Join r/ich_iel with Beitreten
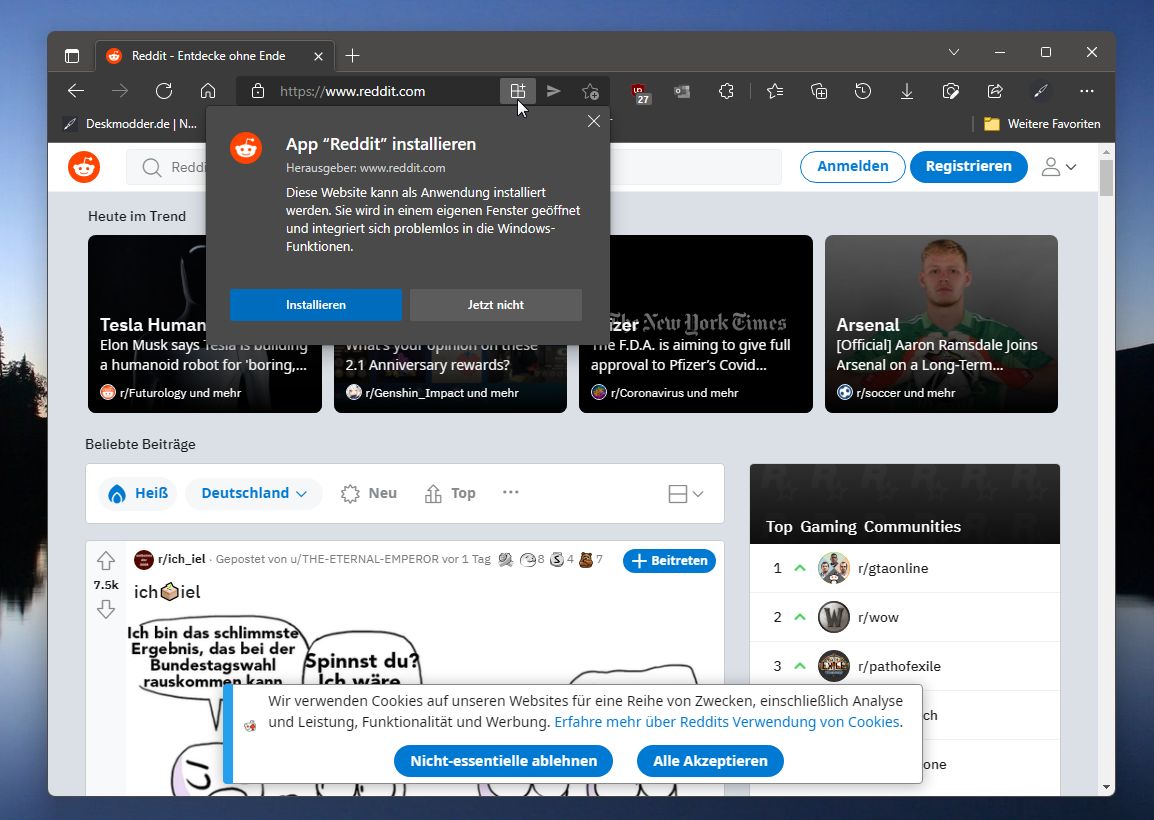 pos(669,561)
